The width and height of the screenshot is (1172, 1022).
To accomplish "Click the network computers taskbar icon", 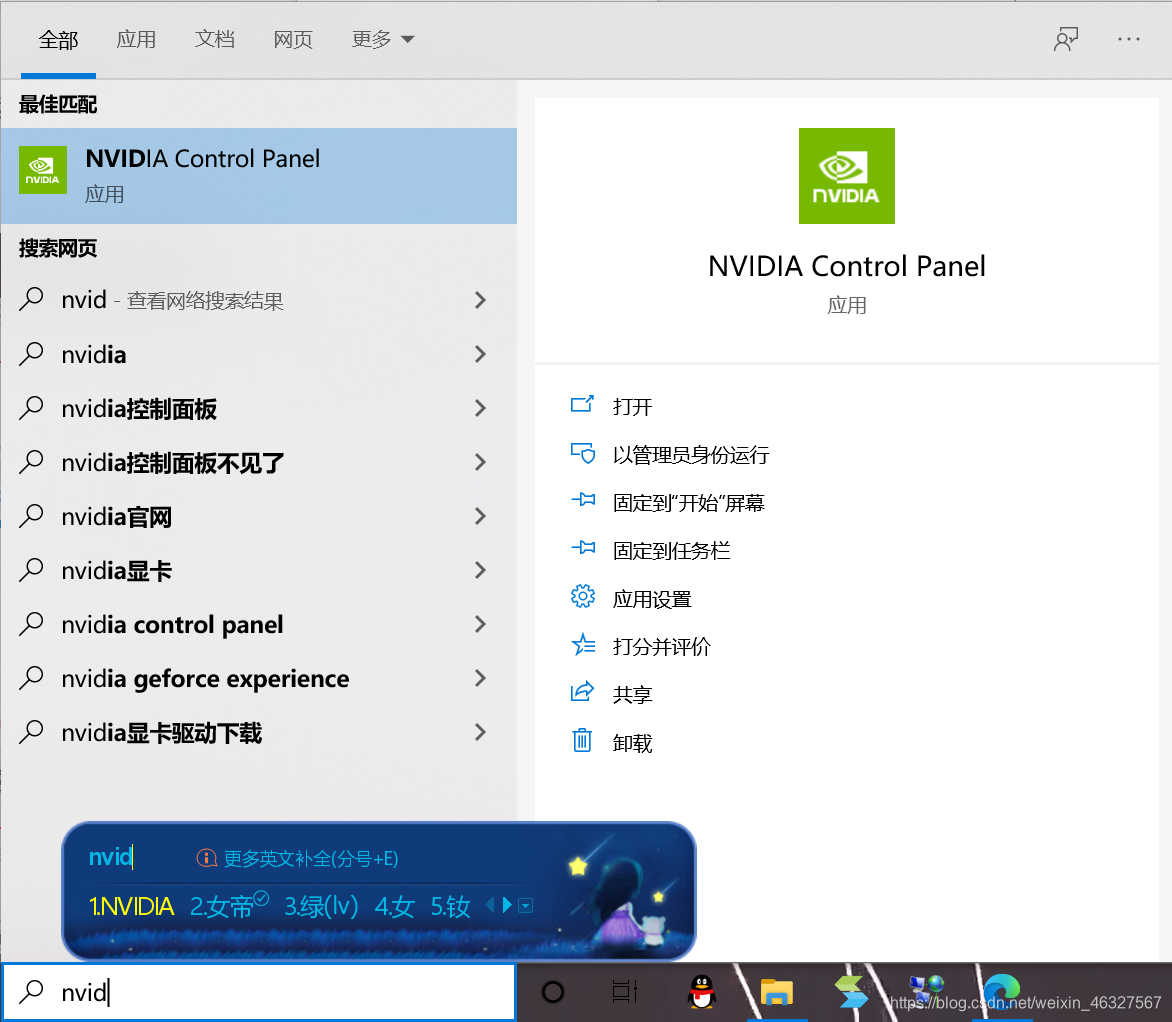I will [926, 991].
